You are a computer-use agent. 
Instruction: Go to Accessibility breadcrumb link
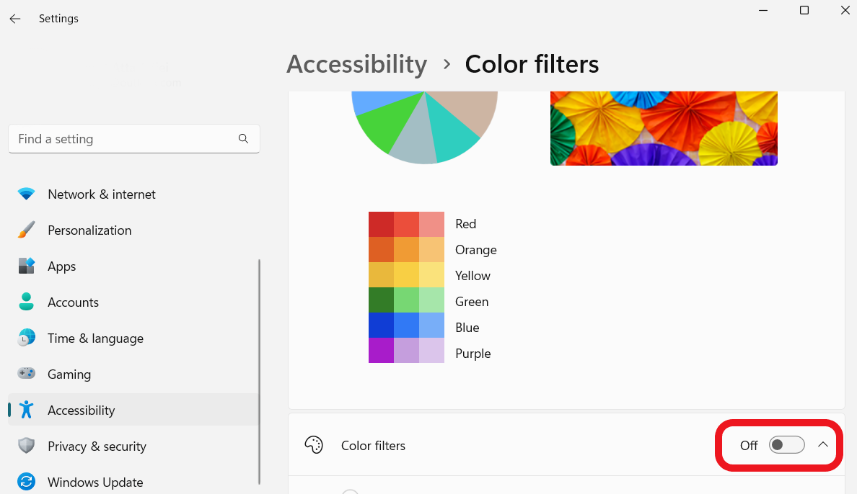[x=356, y=64]
